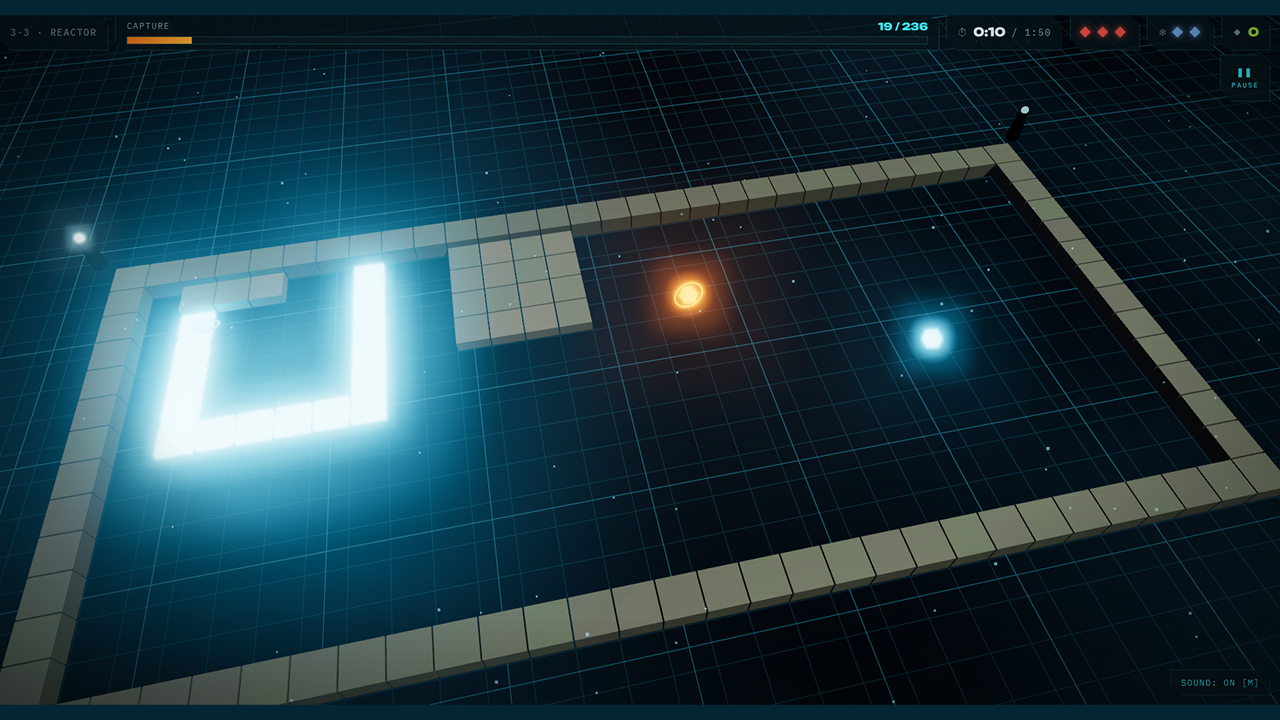
Task: Toggle sound using the Sound: On [M] indicator
Action: click(x=1220, y=683)
